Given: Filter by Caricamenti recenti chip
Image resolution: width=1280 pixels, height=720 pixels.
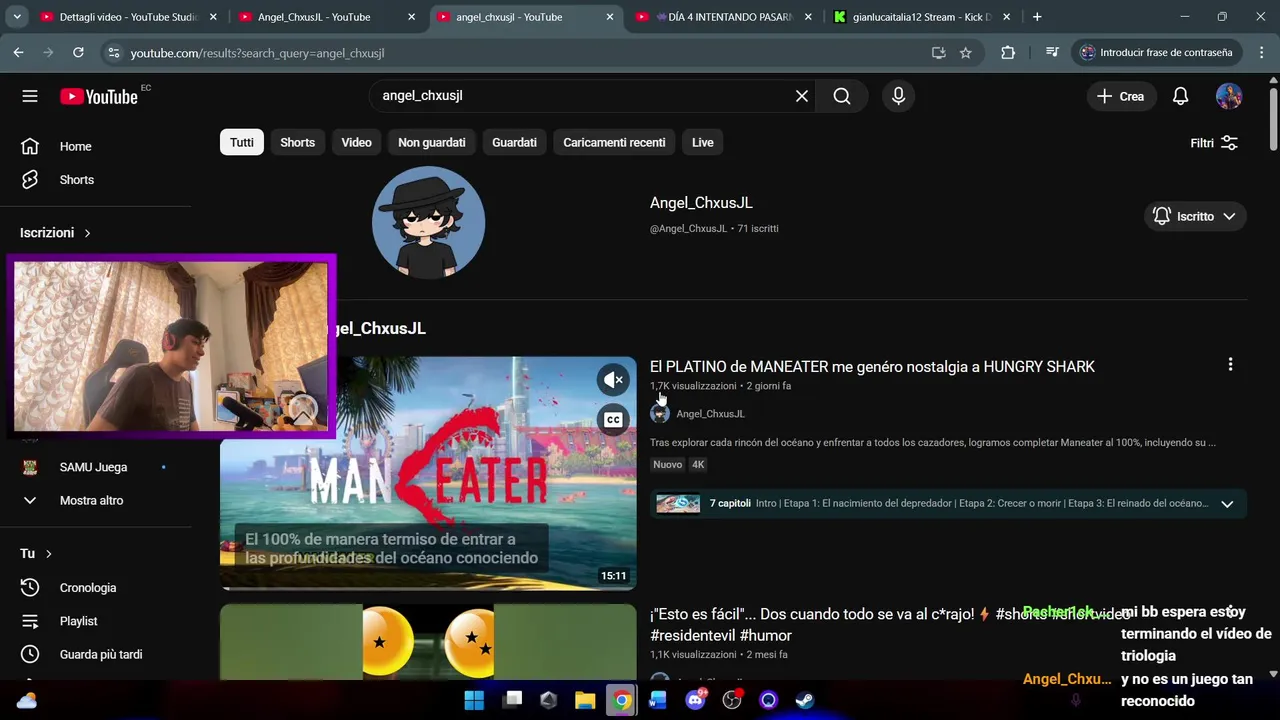Looking at the screenshot, I should [x=614, y=142].
